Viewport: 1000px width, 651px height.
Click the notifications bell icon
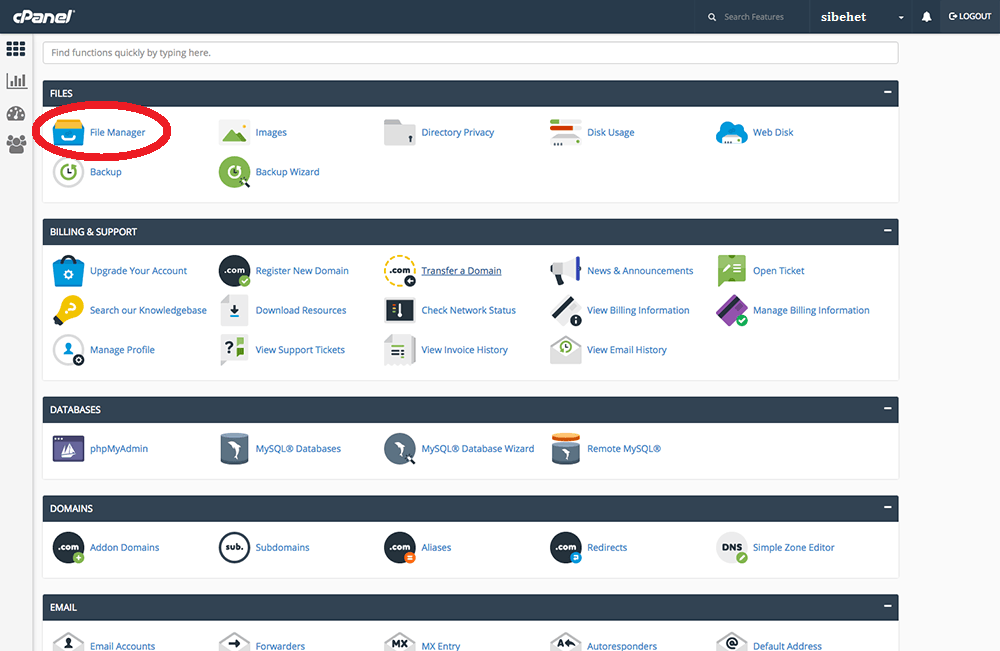pos(926,17)
